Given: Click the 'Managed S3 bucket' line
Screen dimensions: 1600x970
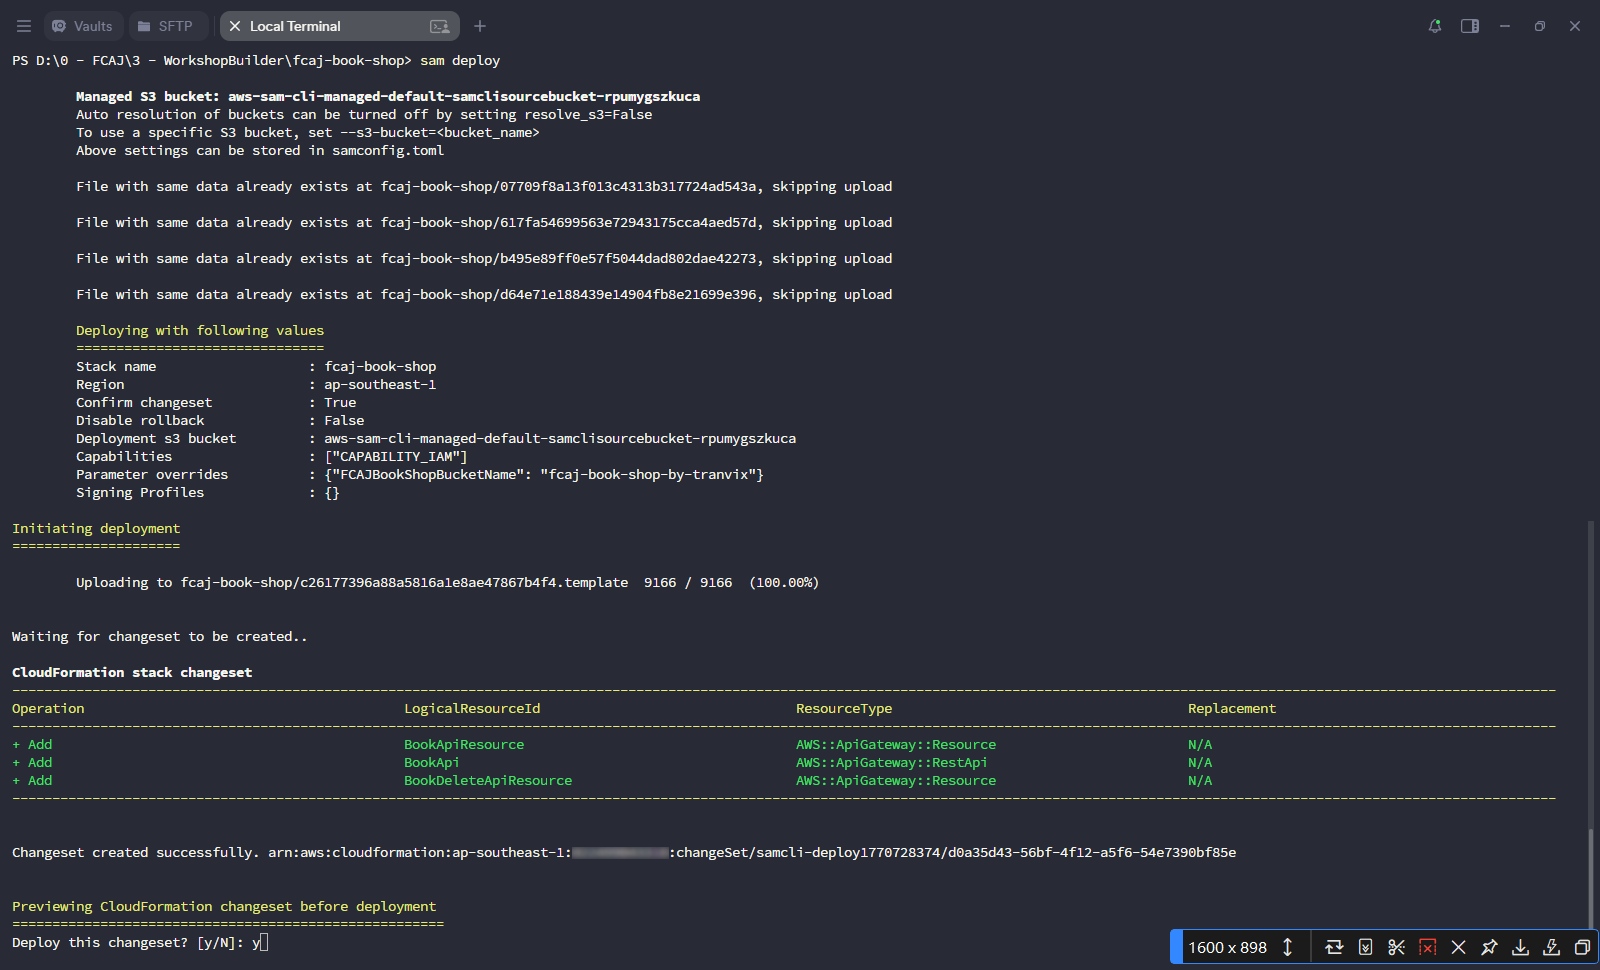Looking at the screenshot, I should (388, 97).
